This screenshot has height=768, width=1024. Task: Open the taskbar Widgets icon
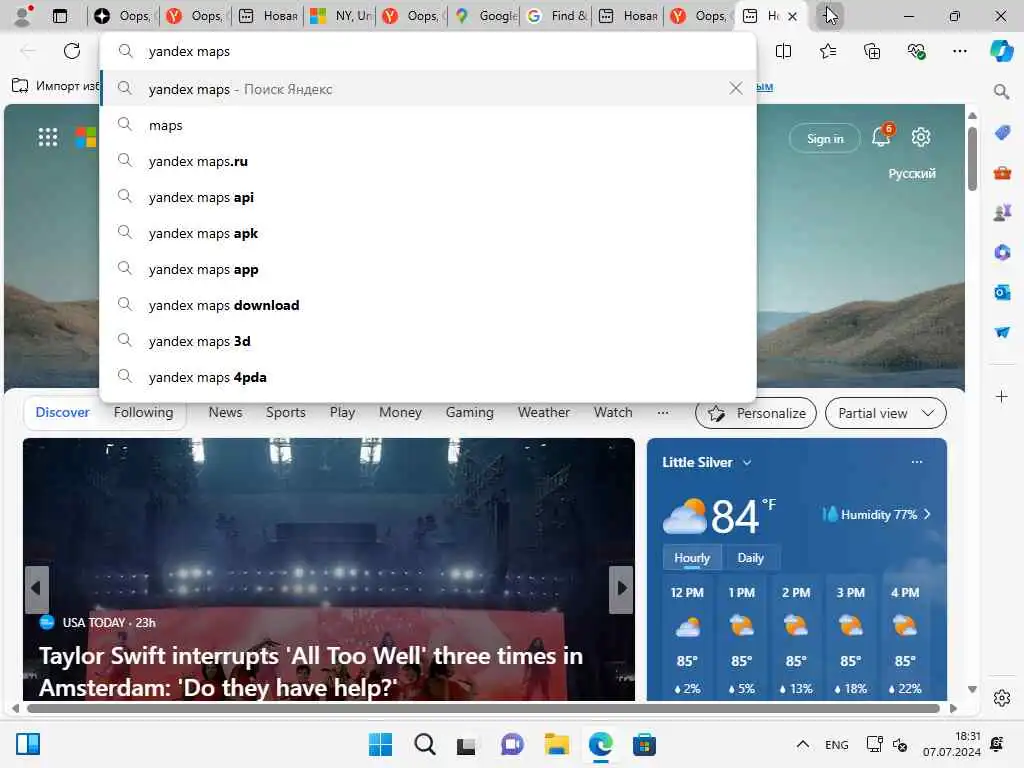tap(28, 744)
